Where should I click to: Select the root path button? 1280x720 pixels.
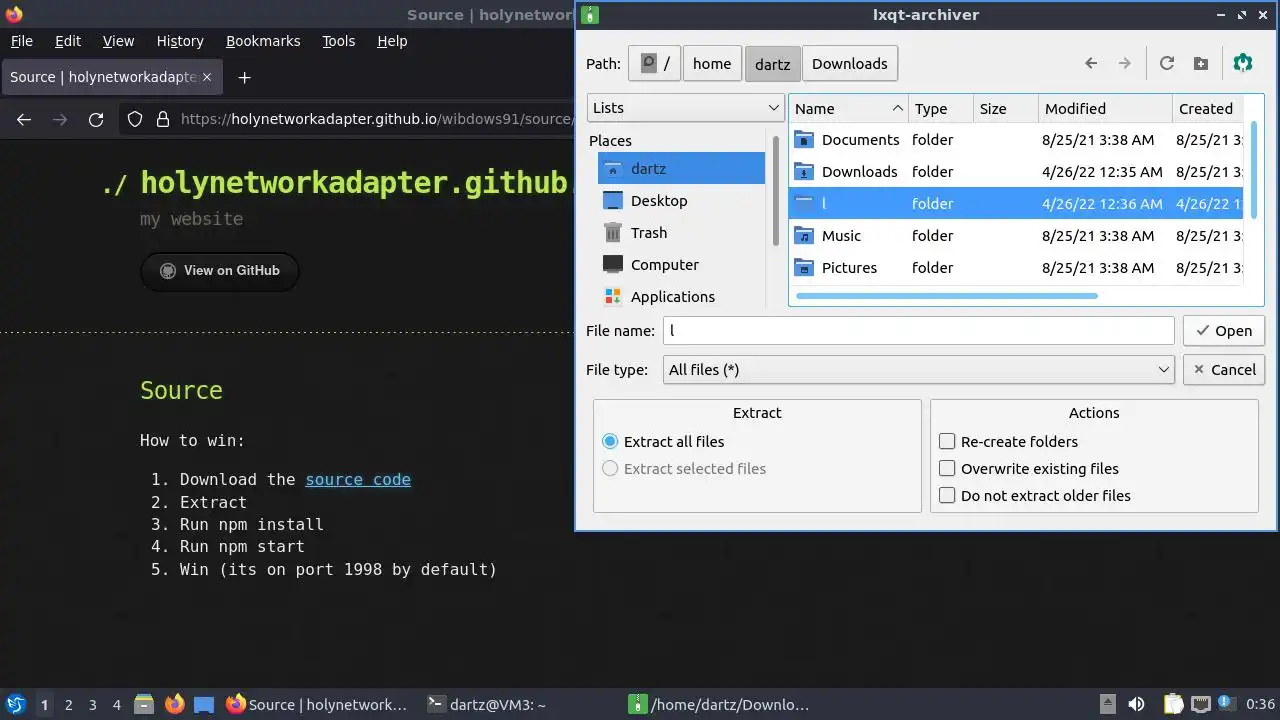tap(655, 63)
